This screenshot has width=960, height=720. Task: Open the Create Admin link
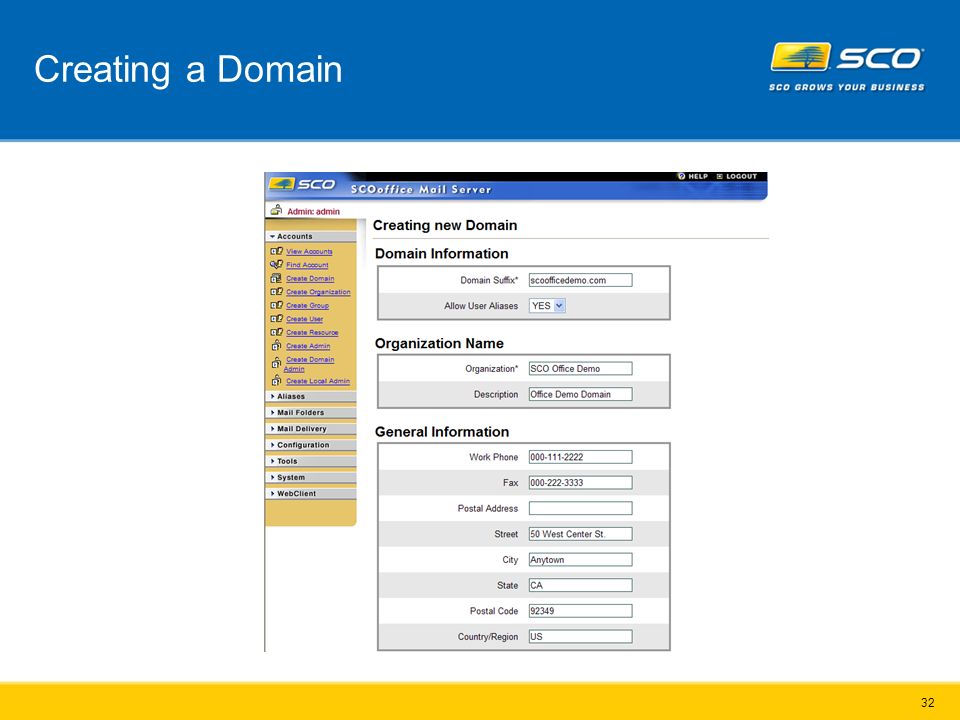click(308, 346)
